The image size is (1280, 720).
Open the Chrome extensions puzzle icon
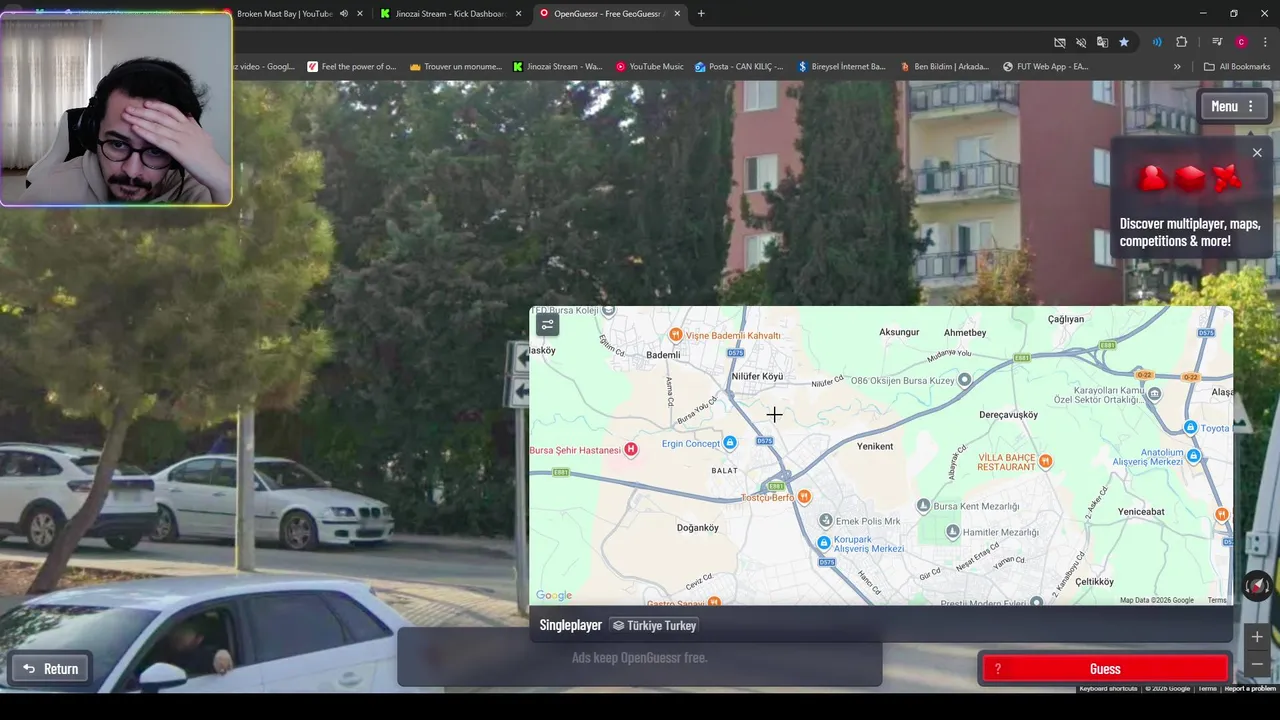click(1182, 42)
